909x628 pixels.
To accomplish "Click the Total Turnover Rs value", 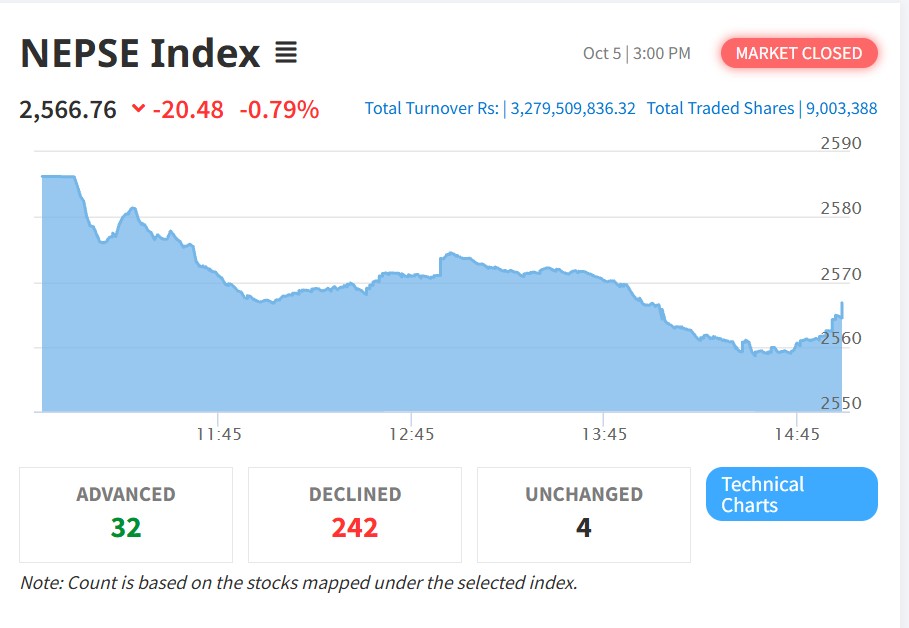I will (x=573, y=108).
